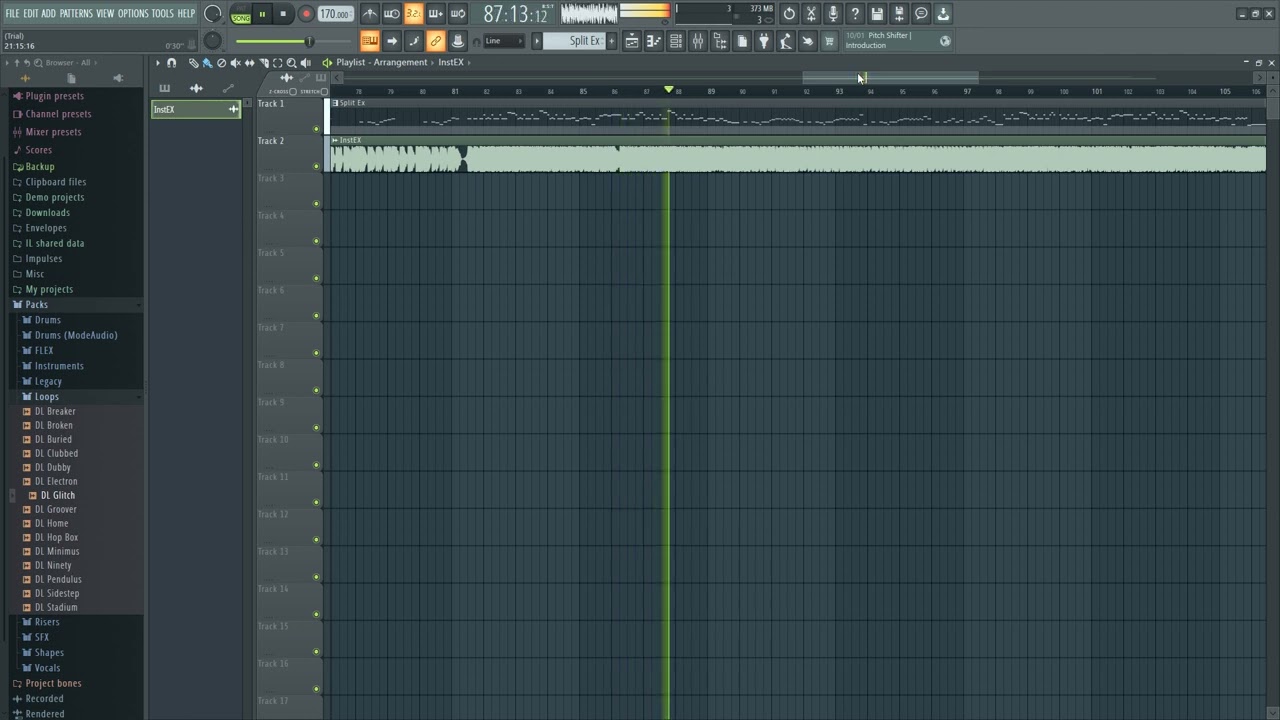Click the master pitch knob
Viewport: 1280px width, 720px height.
[x=212, y=40]
